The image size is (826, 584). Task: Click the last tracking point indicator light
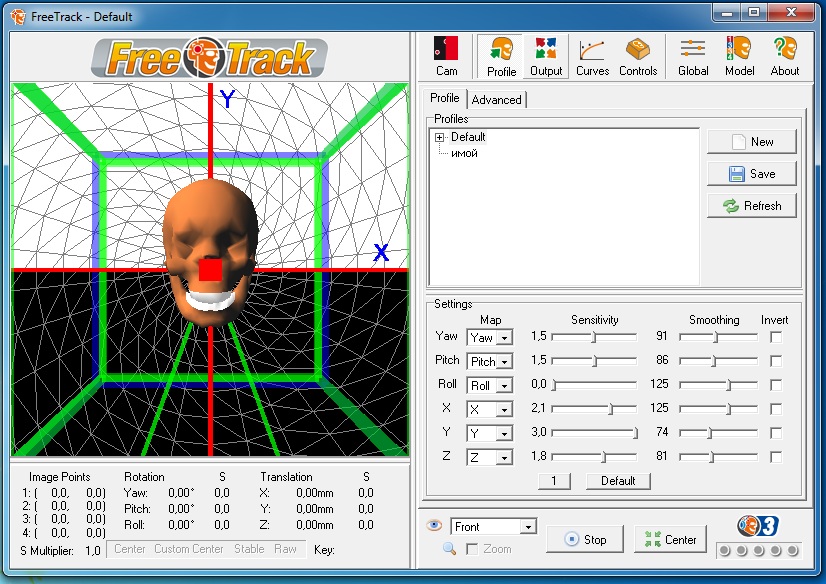click(x=792, y=550)
